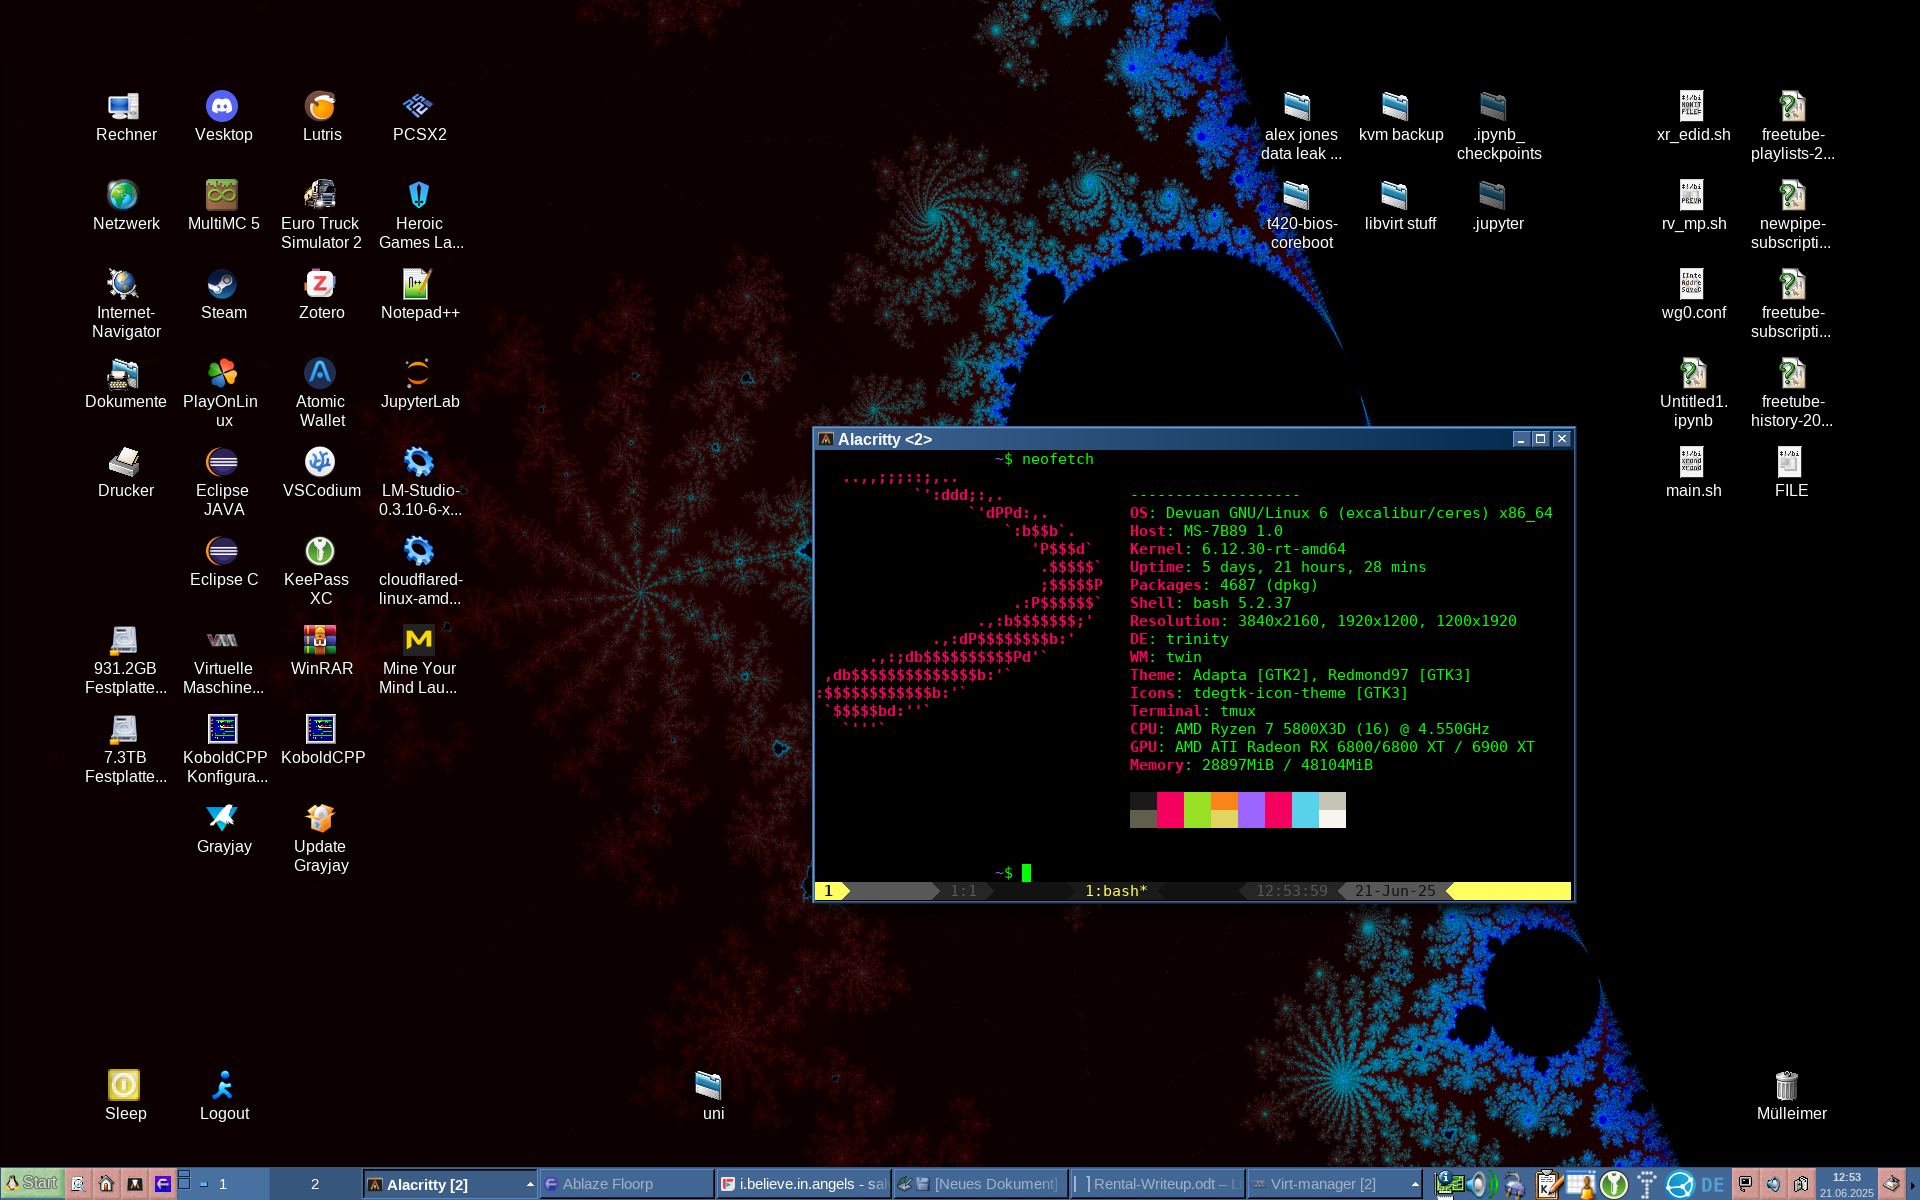The height and width of the screenshot is (1200, 1920).
Task: Click the JupyterLab desktop icon
Action: (419, 384)
